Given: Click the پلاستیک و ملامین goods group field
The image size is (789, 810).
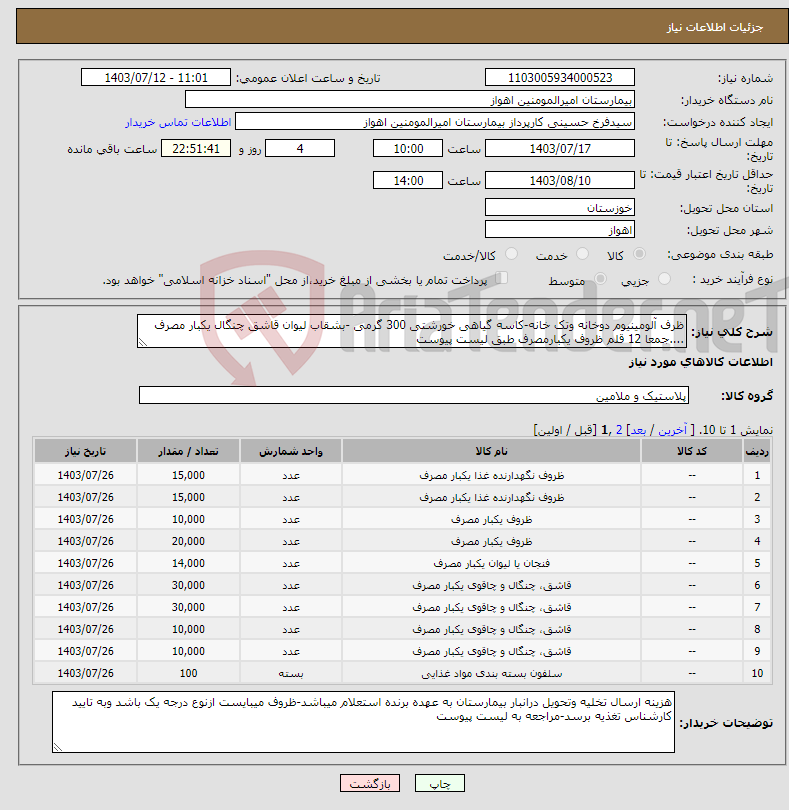Looking at the screenshot, I should pos(413,396).
